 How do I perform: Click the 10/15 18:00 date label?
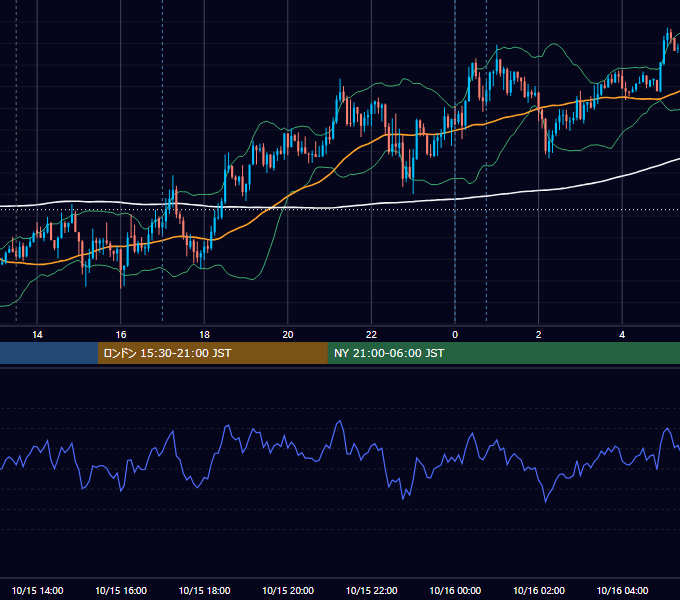point(204,590)
